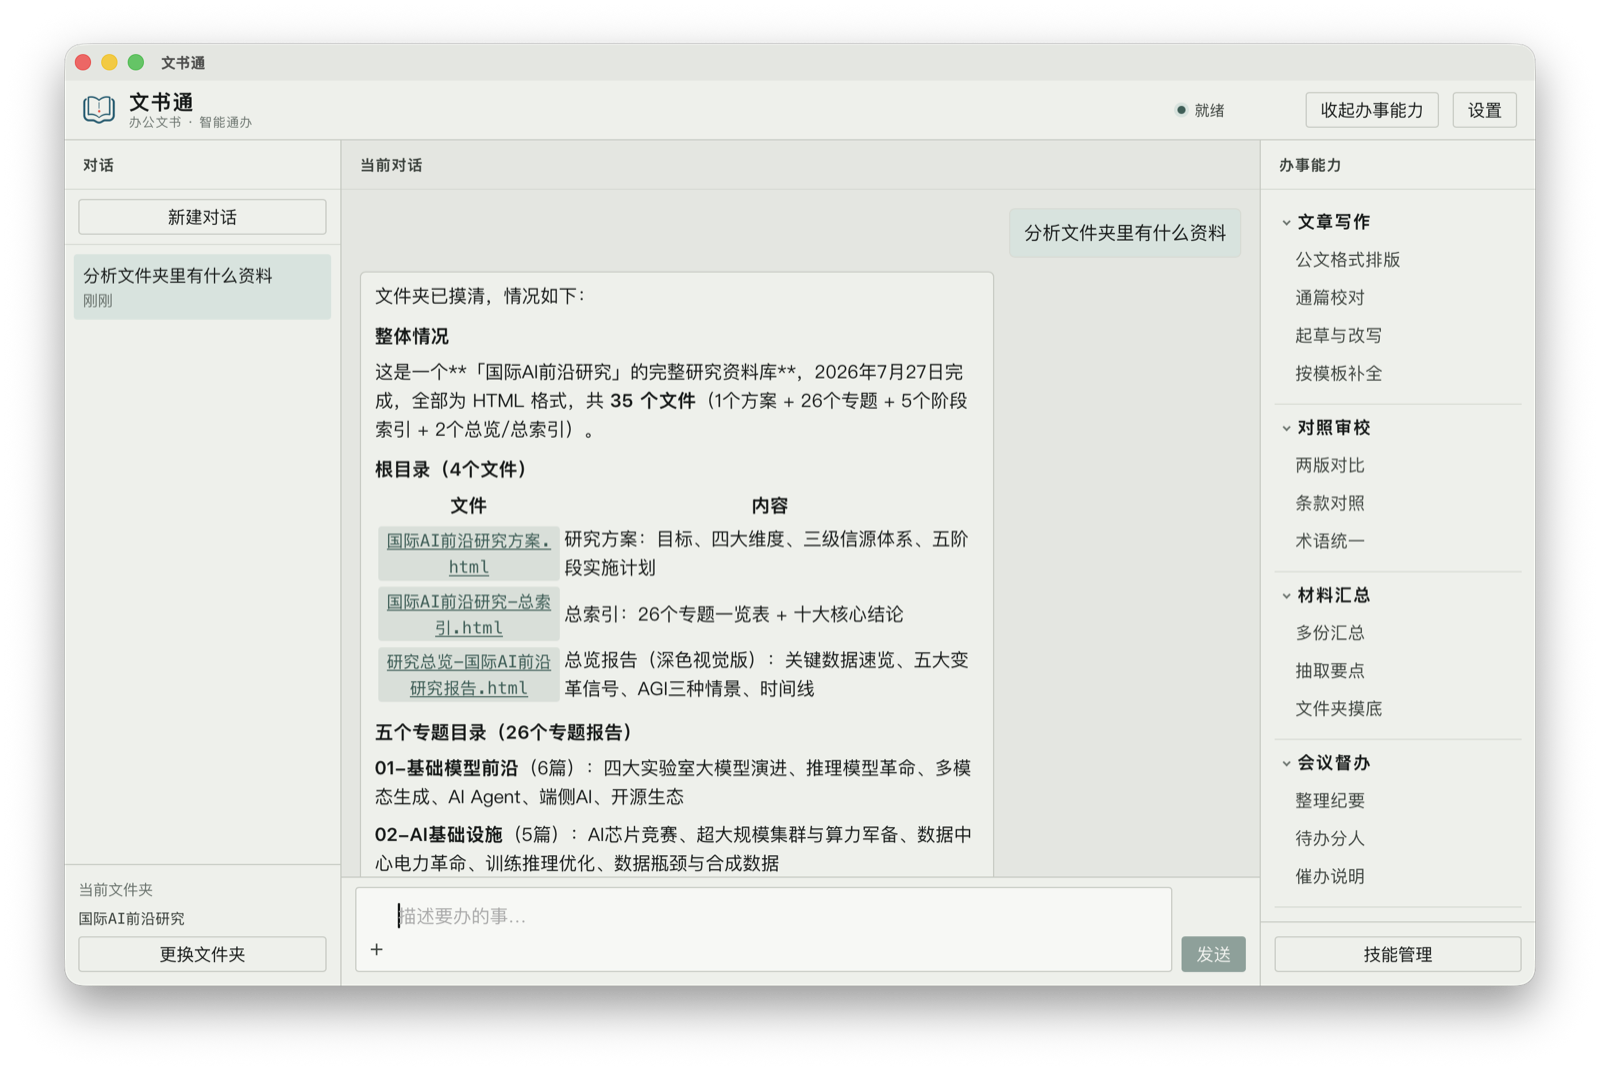The image size is (1600, 1071).
Task: Click the 国际AI前沿研究 current folder name
Action: point(131,919)
